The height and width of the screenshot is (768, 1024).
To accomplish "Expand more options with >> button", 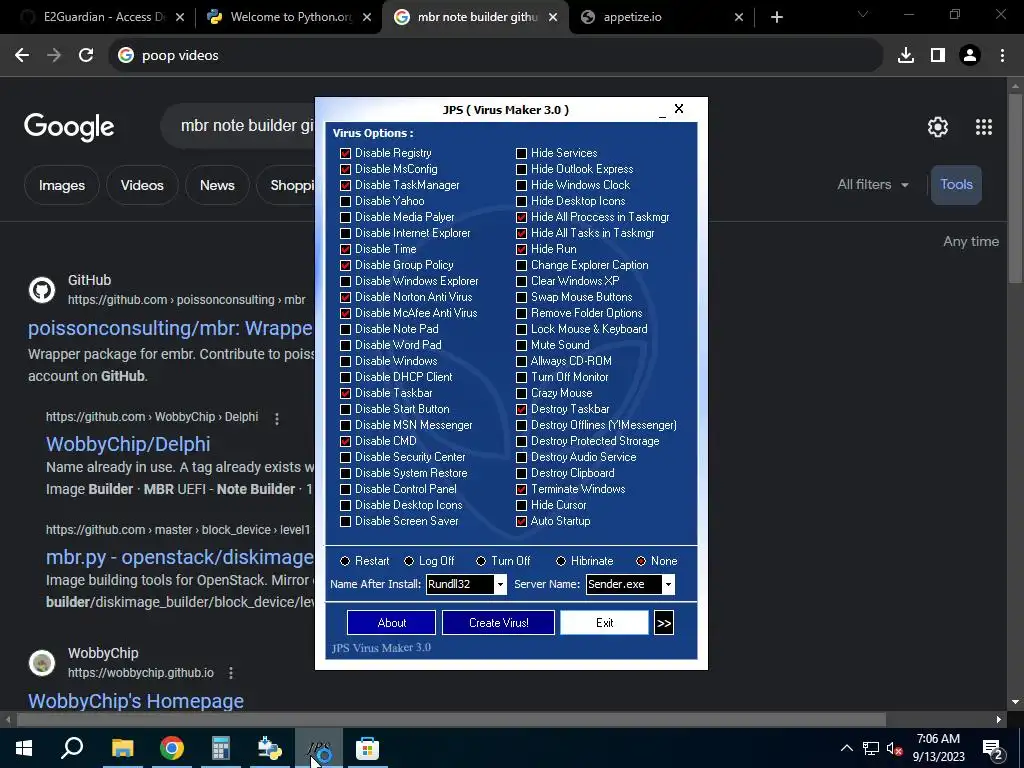I will (x=664, y=623).
